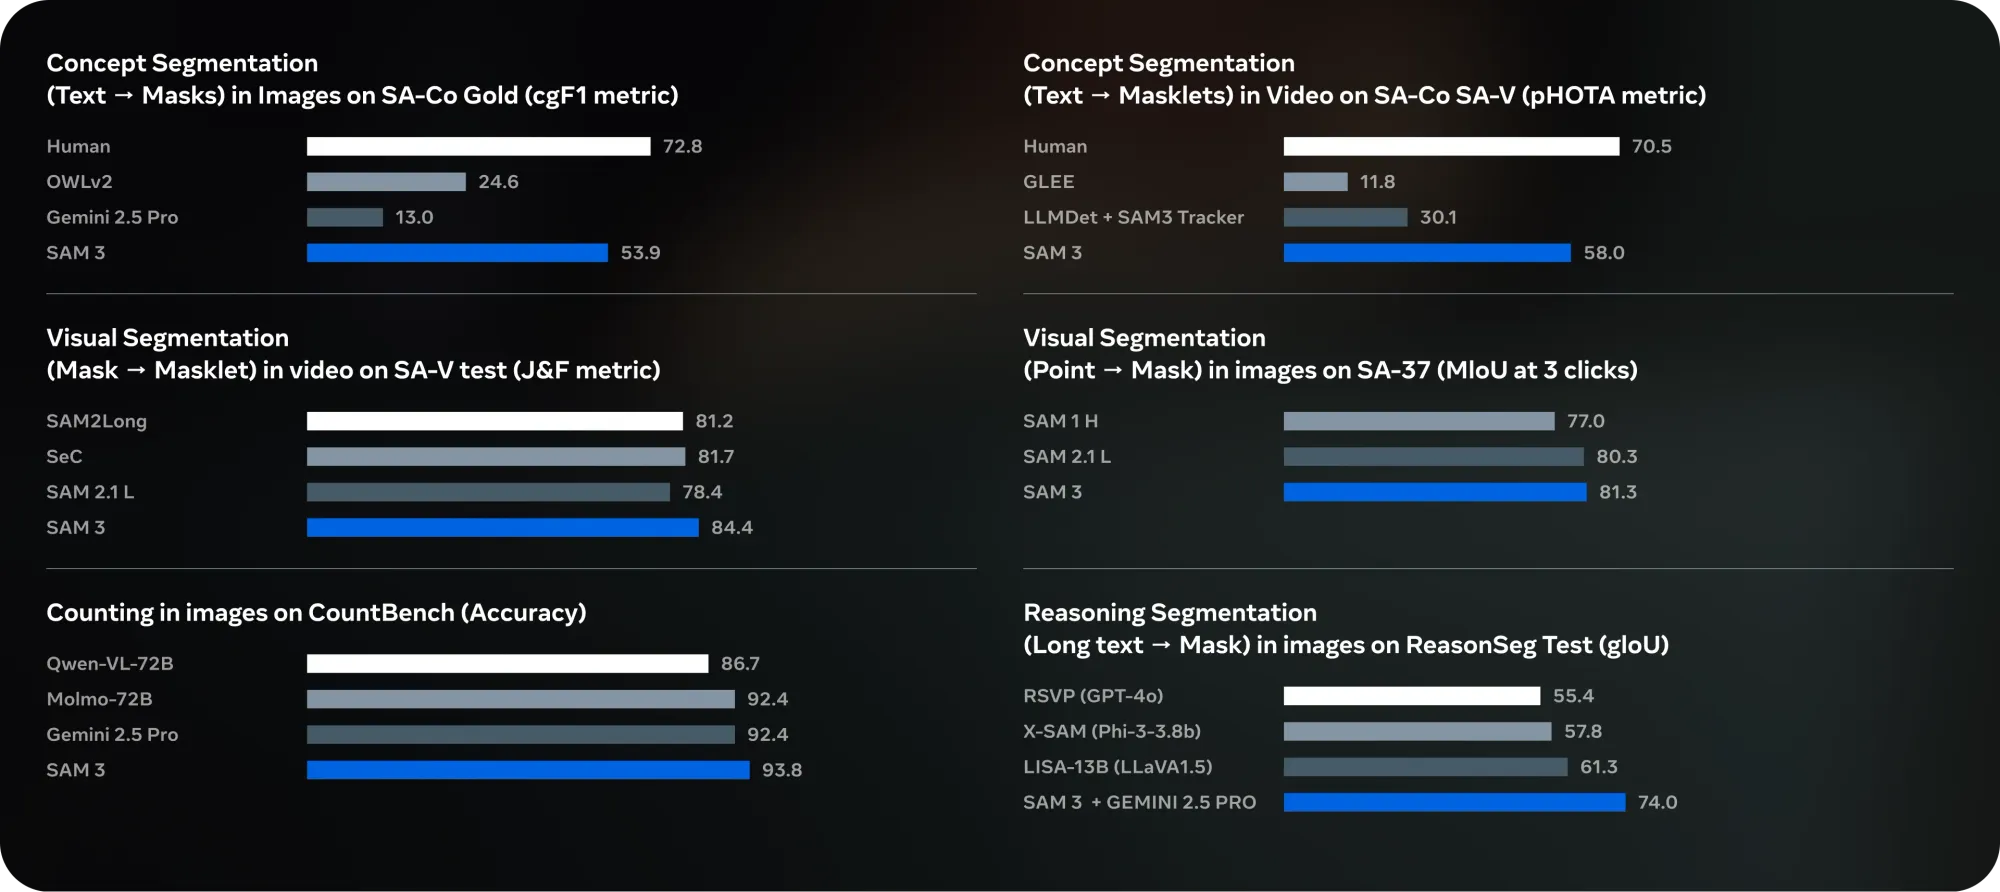Click the Gemini 2.5 Pro 13.0 bar
The height and width of the screenshot is (892, 2000).
point(345,218)
